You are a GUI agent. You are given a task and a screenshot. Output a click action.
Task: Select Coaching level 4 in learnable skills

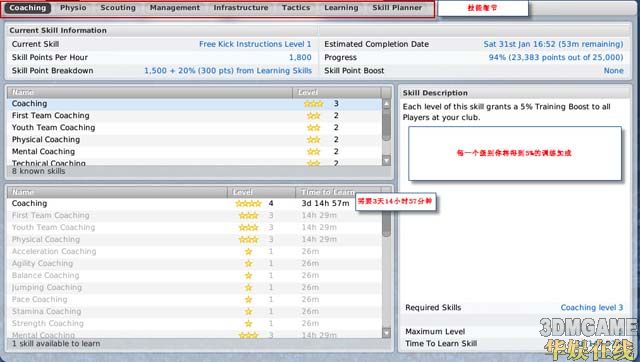click(x=194, y=203)
